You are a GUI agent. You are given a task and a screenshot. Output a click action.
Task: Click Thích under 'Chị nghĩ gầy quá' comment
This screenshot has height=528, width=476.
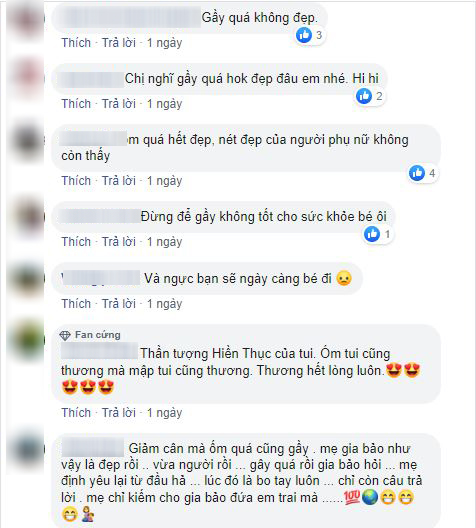76,104
